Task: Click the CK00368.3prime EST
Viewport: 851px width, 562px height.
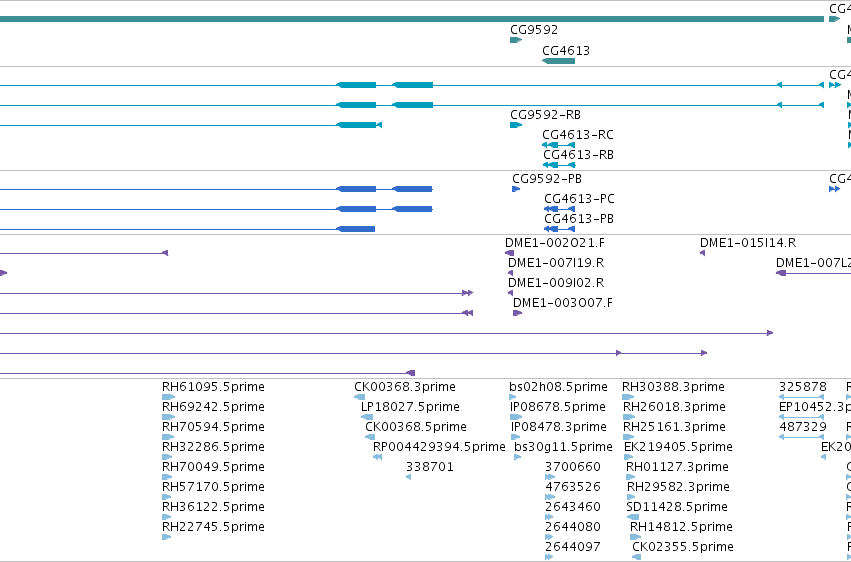Action: (360, 397)
